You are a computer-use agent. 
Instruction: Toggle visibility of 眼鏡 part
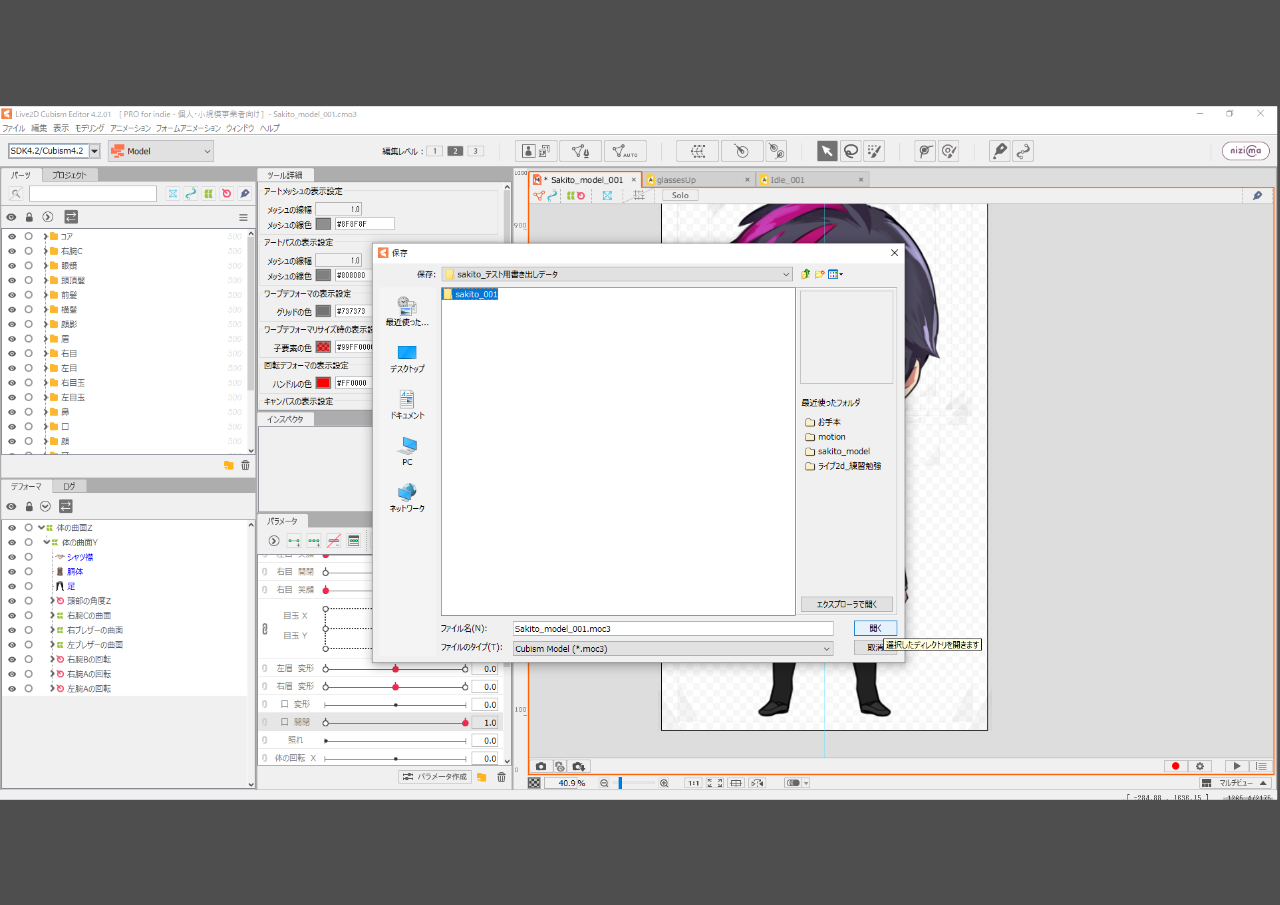[12, 266]
